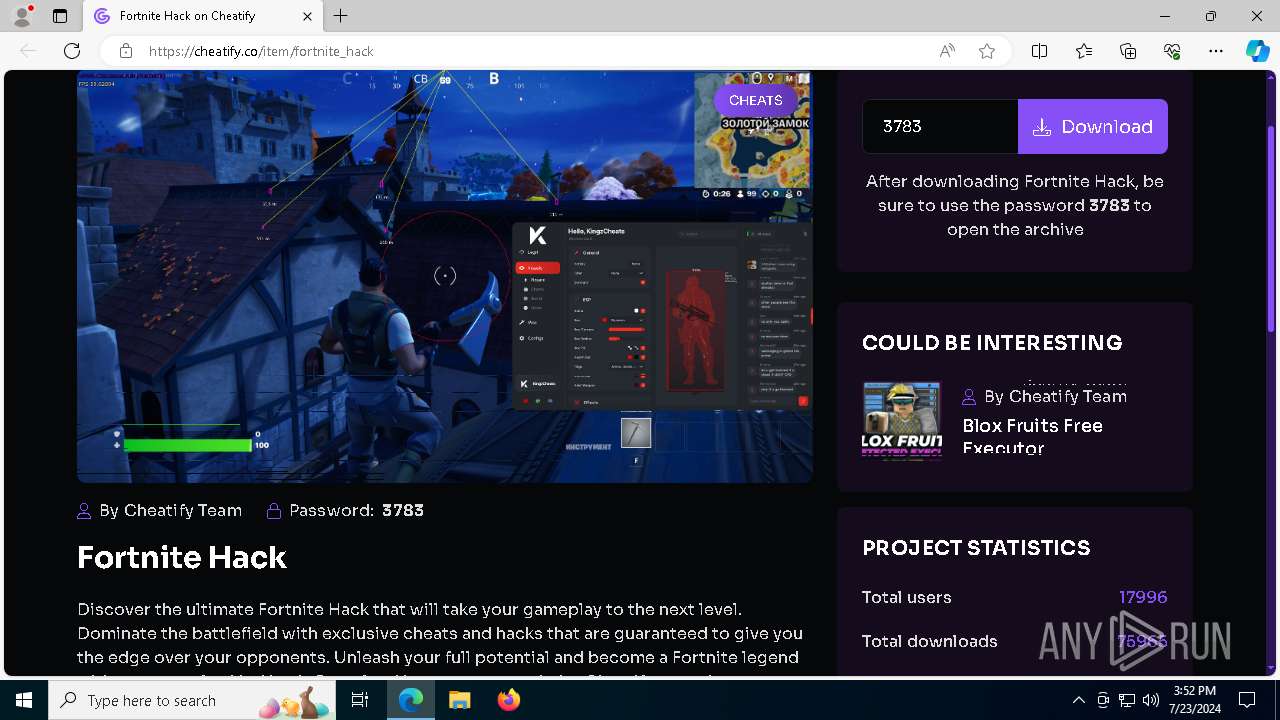Open File Explorer from the taskbar

(459, 700)
